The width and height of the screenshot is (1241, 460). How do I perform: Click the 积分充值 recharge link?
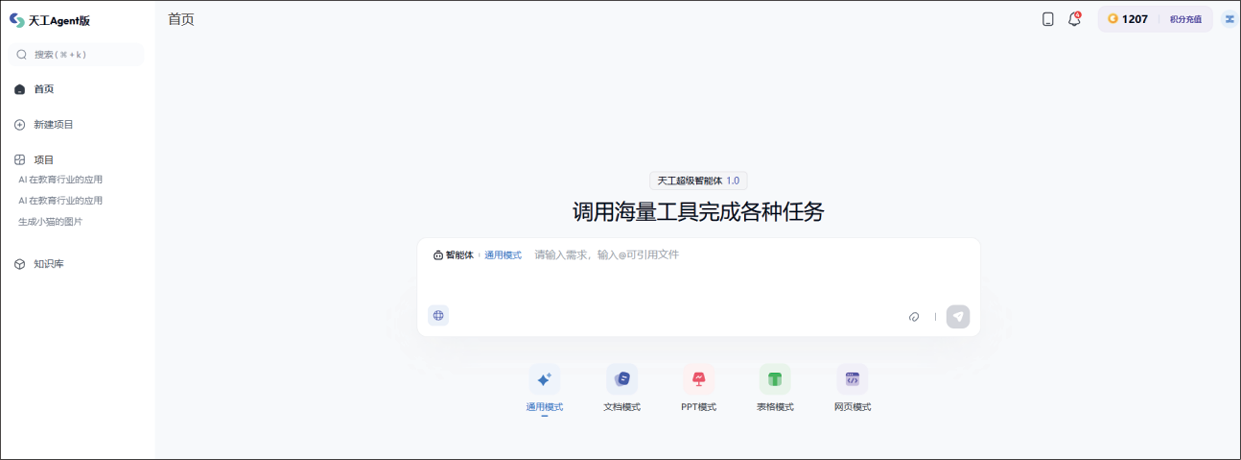coord(1185,19)
